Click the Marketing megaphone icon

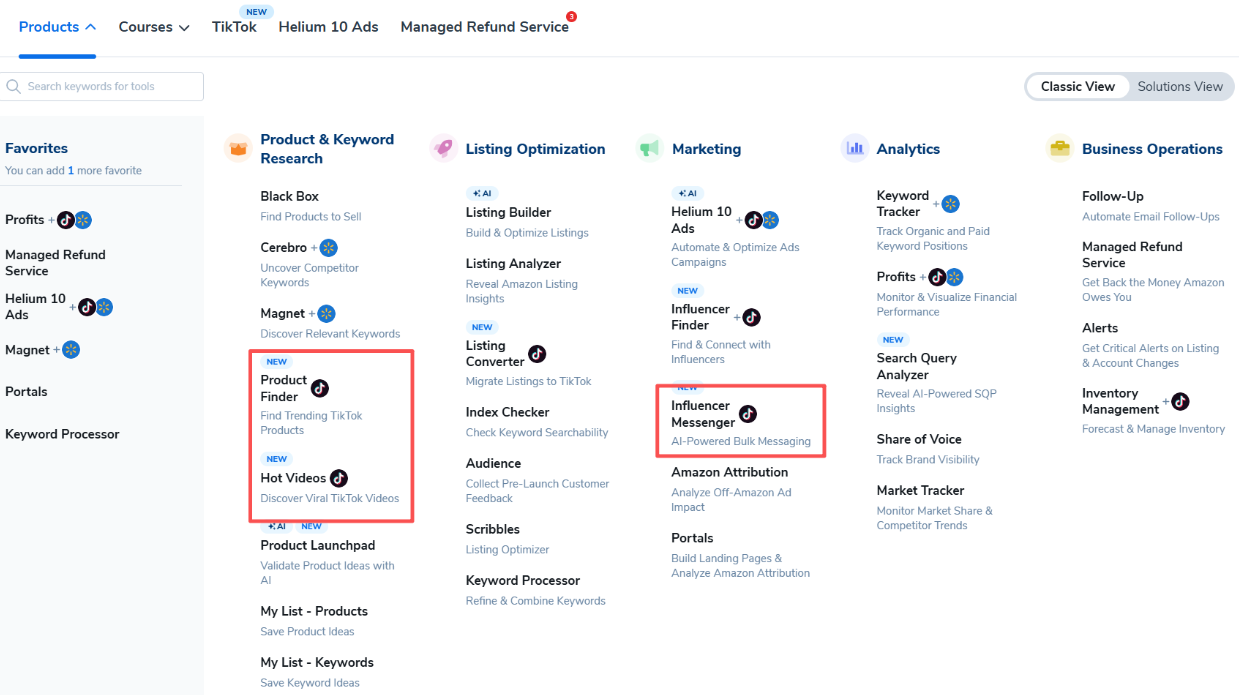pyautogui.click(x=649, y=149)
